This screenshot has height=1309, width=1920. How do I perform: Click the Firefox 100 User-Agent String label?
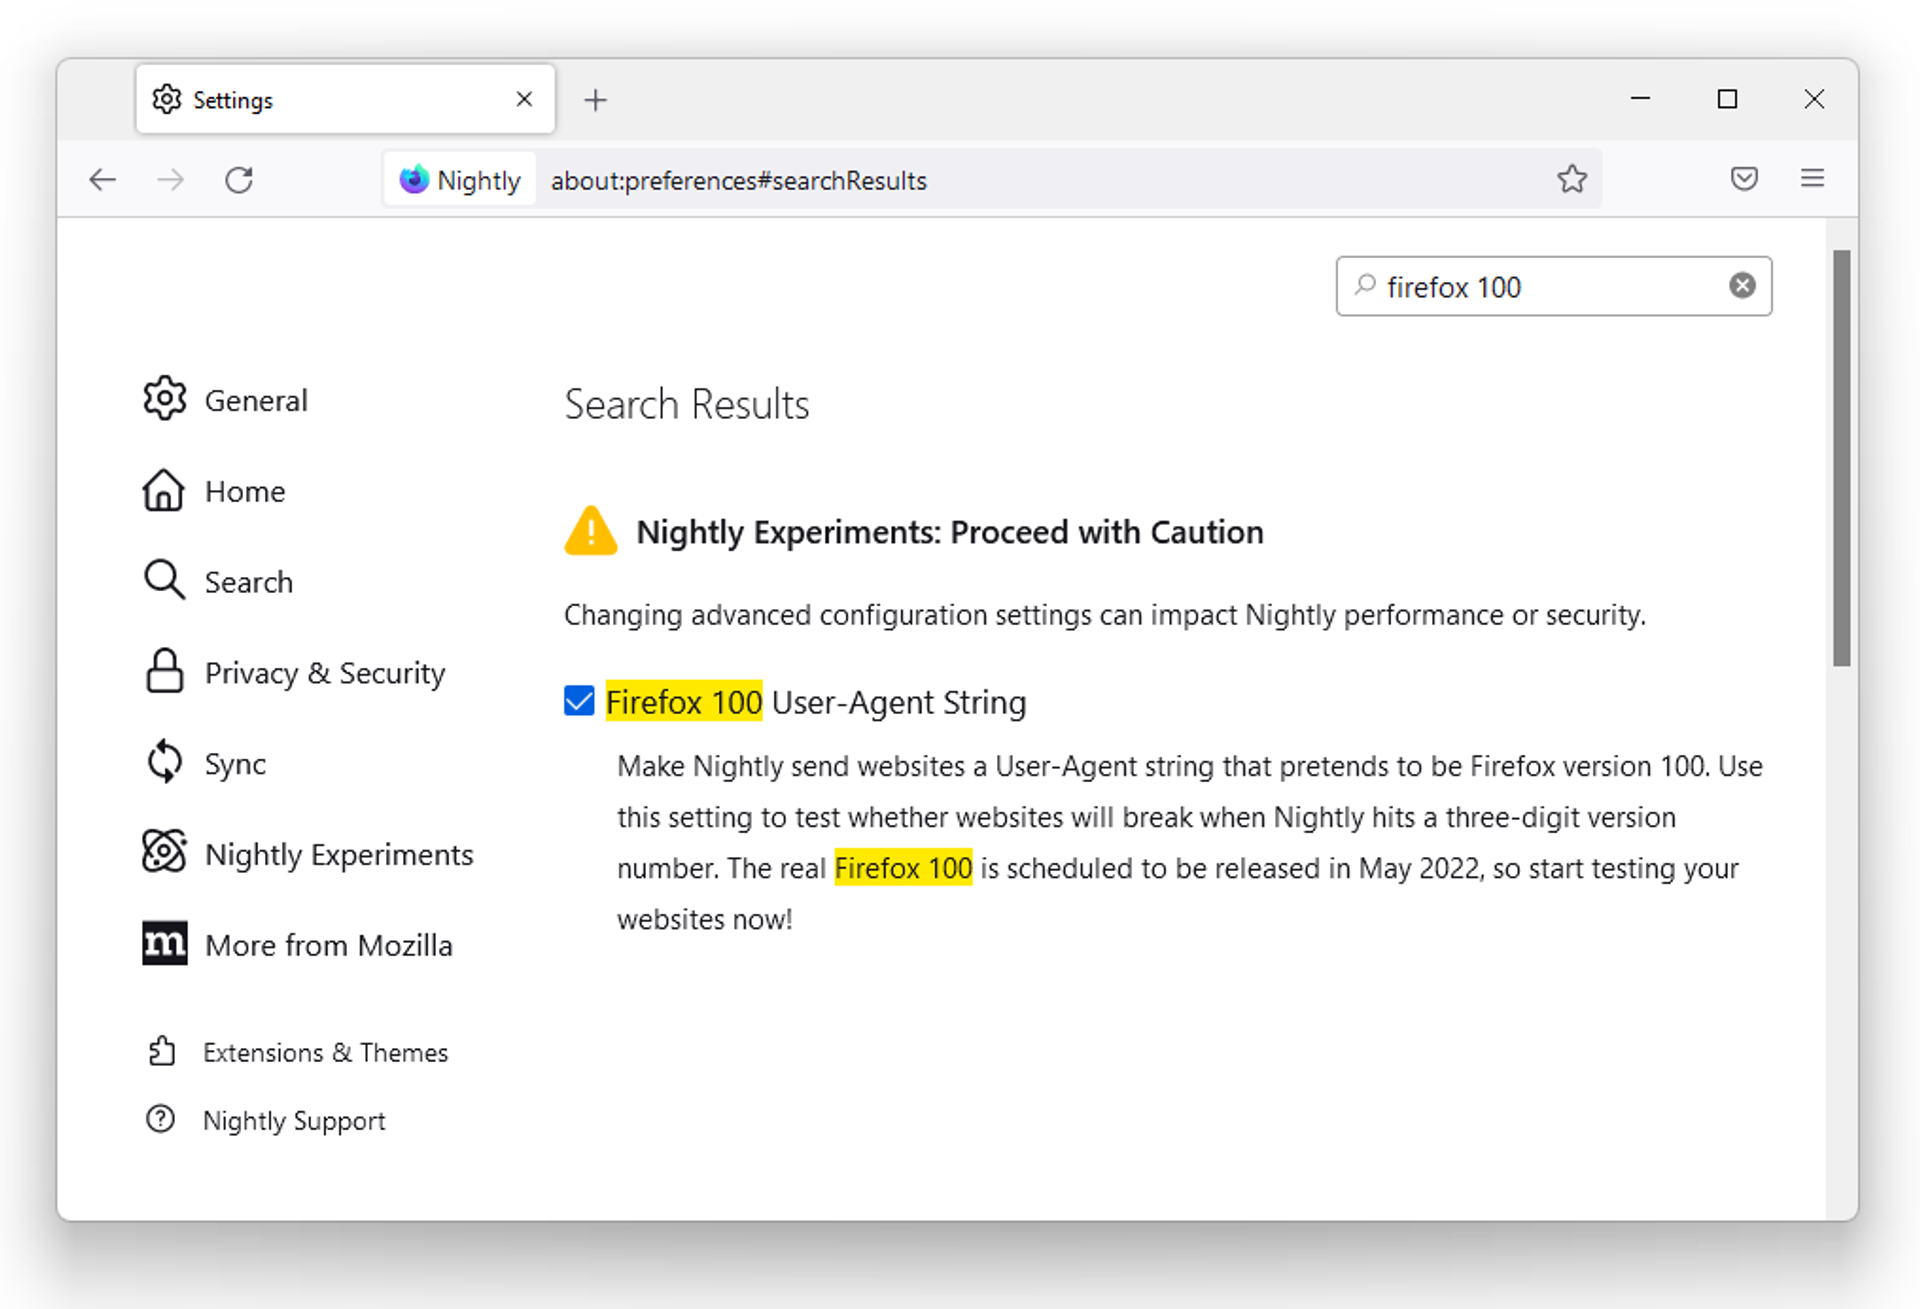coord(816,702)
